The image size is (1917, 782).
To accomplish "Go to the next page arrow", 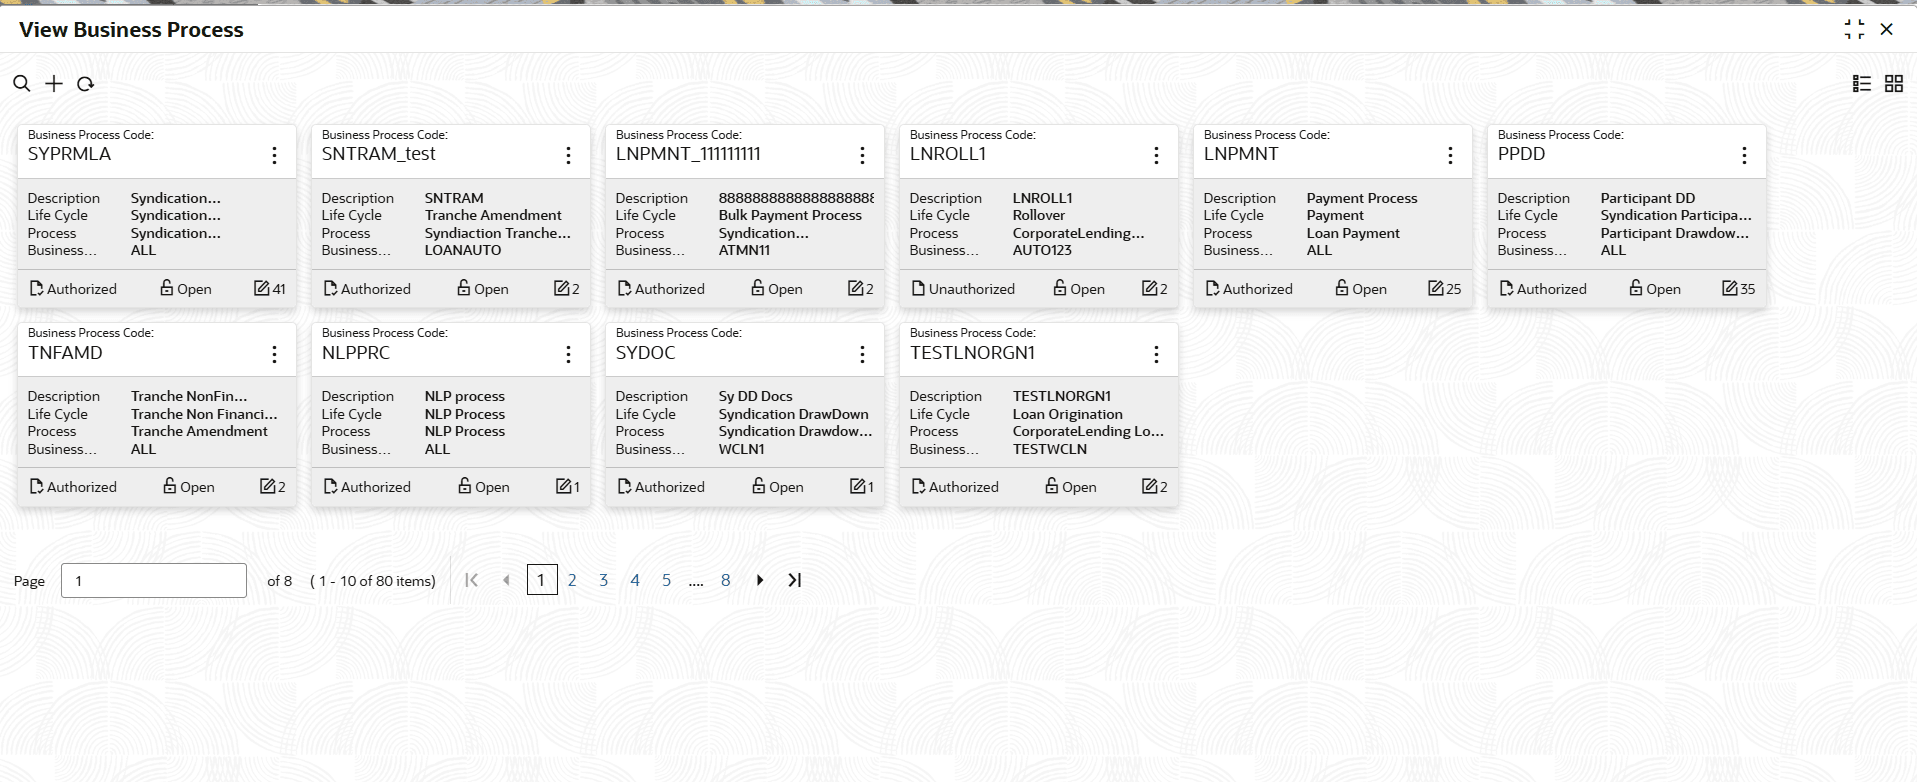I will (760, 580).
